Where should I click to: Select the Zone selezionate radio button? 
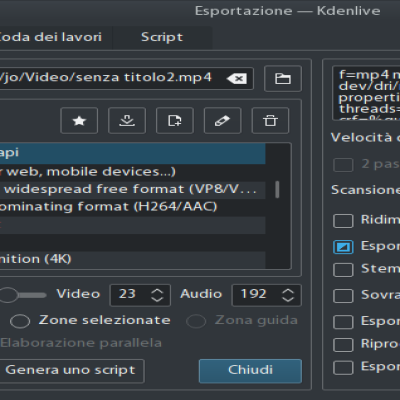(20, 321)
